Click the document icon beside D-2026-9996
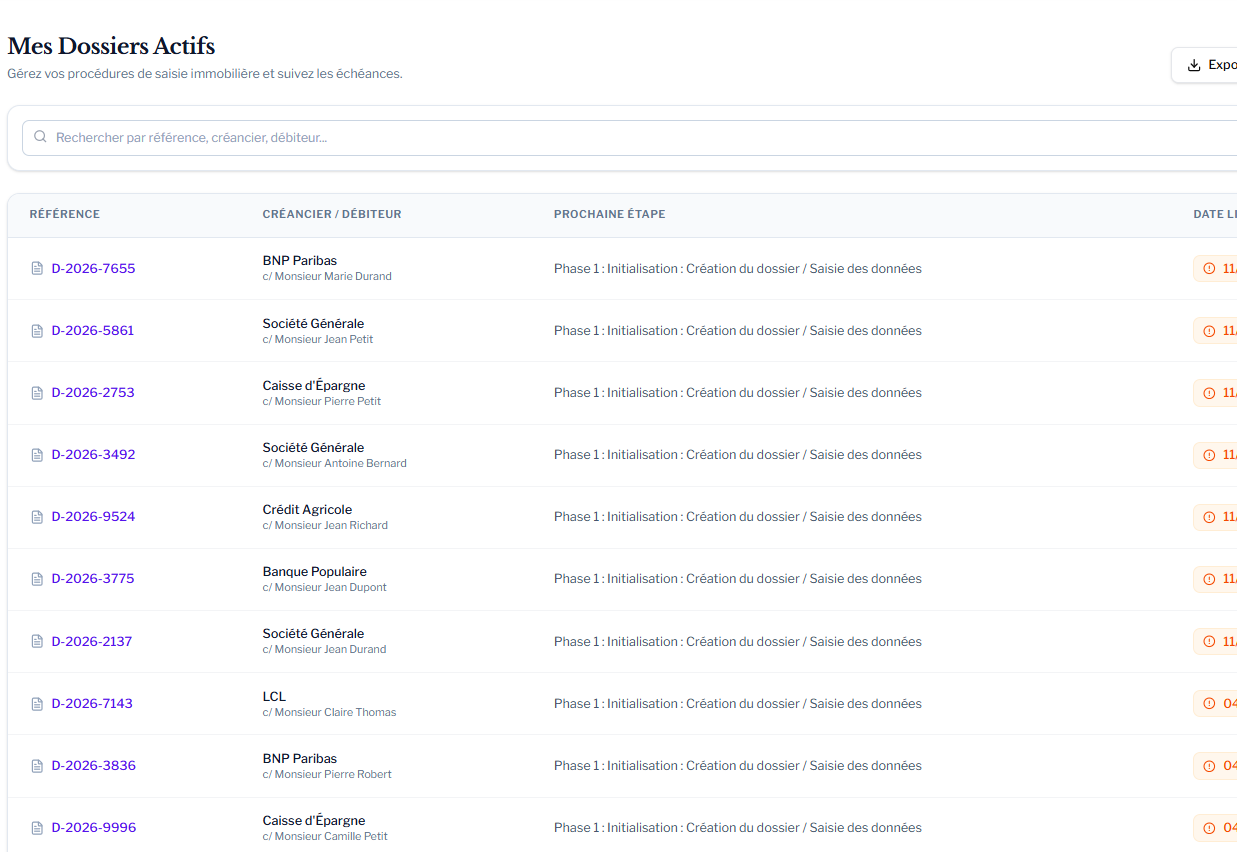Screen dimensions: 1237x852 pos(36,827)
